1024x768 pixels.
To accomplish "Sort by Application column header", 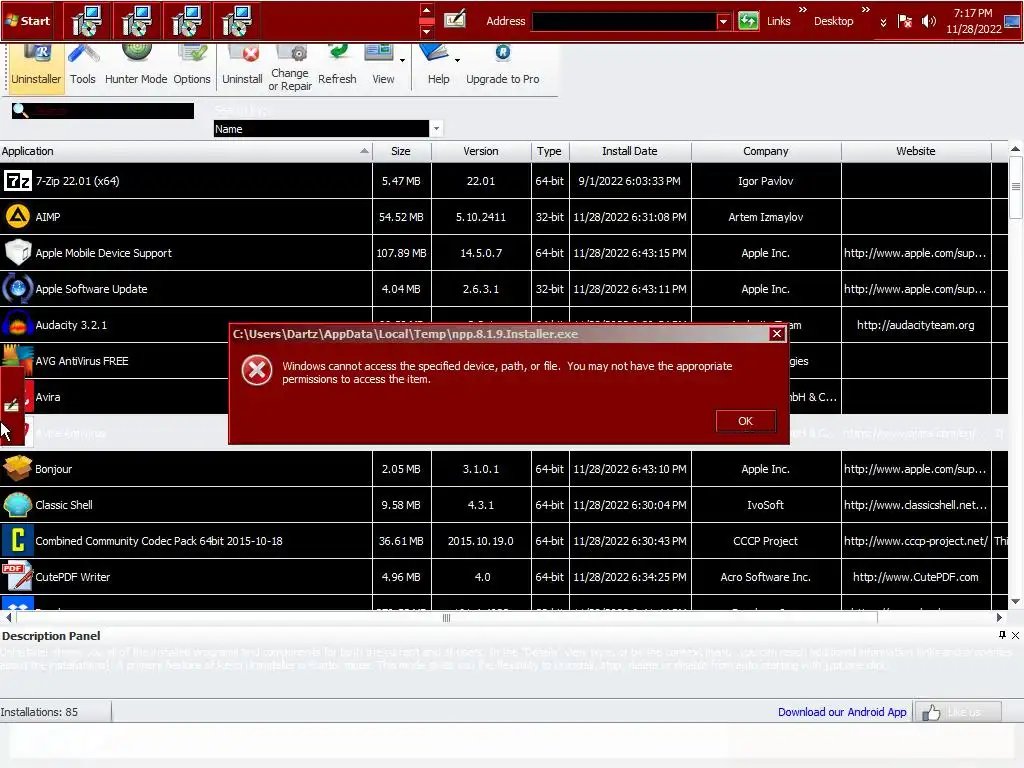I will click(x=185, y=151).
